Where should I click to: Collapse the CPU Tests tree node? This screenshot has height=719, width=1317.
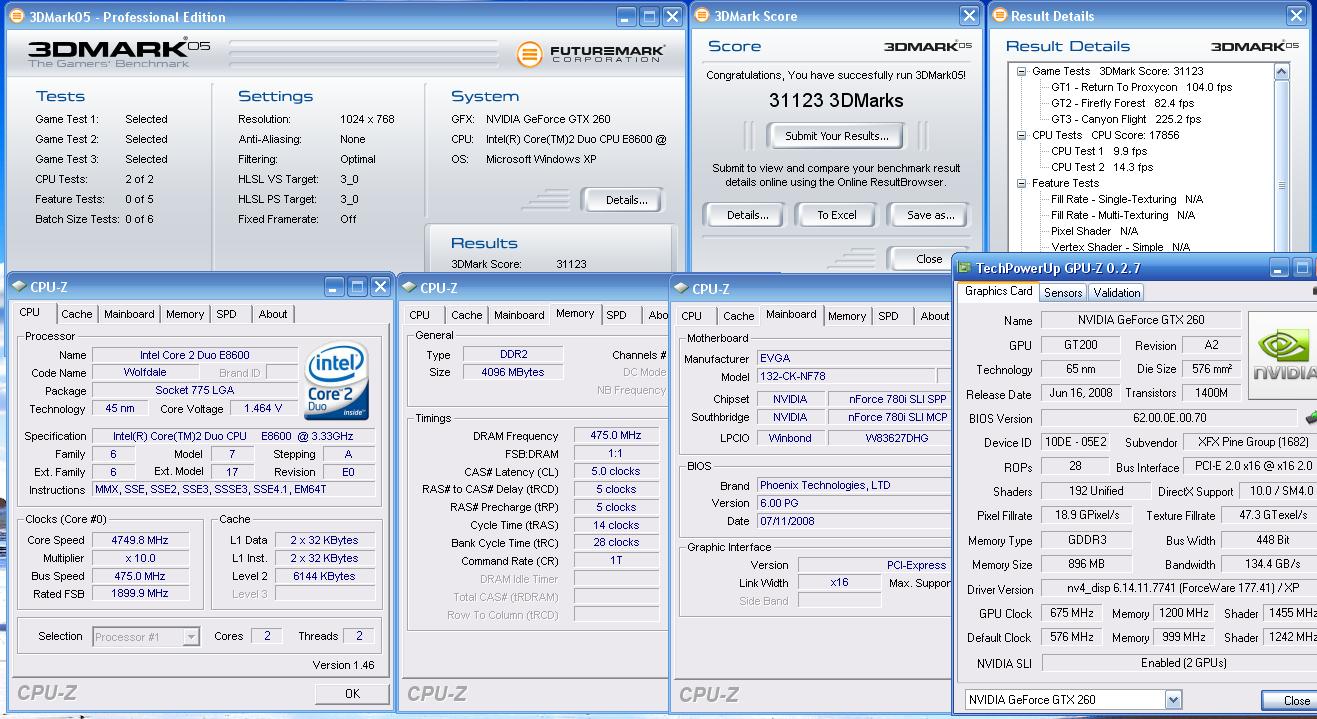coord(1022,135)
